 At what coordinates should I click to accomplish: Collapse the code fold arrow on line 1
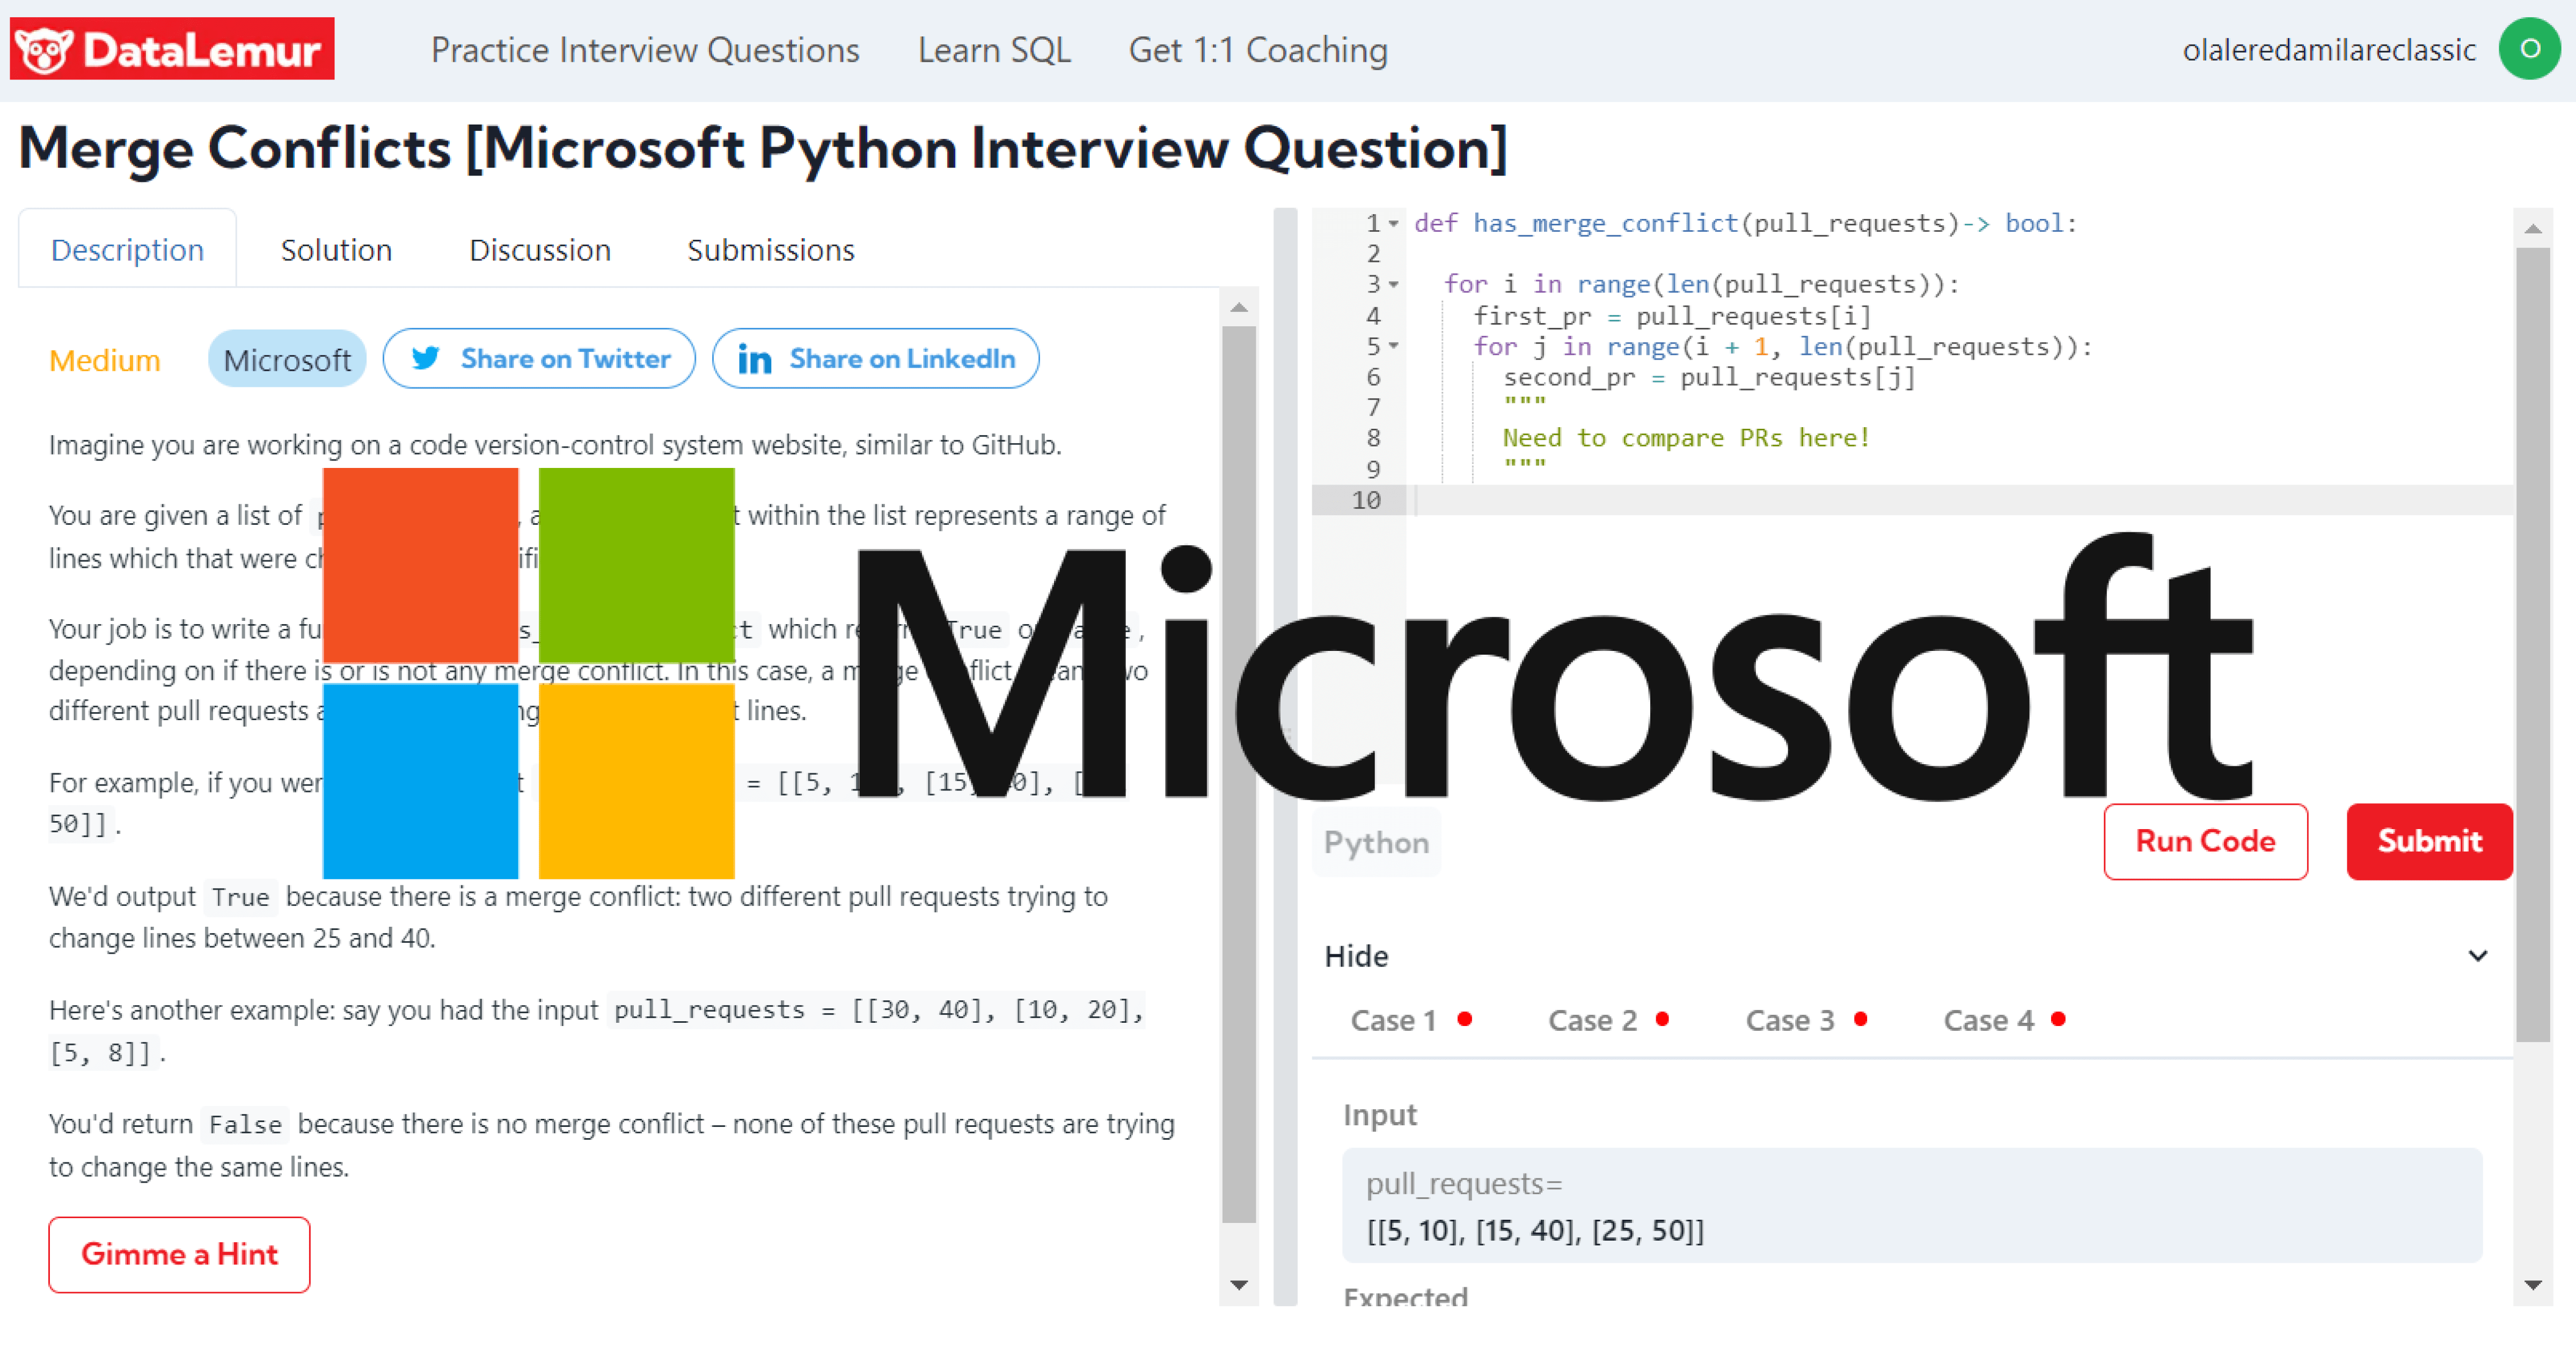(x=1393, y=223)
